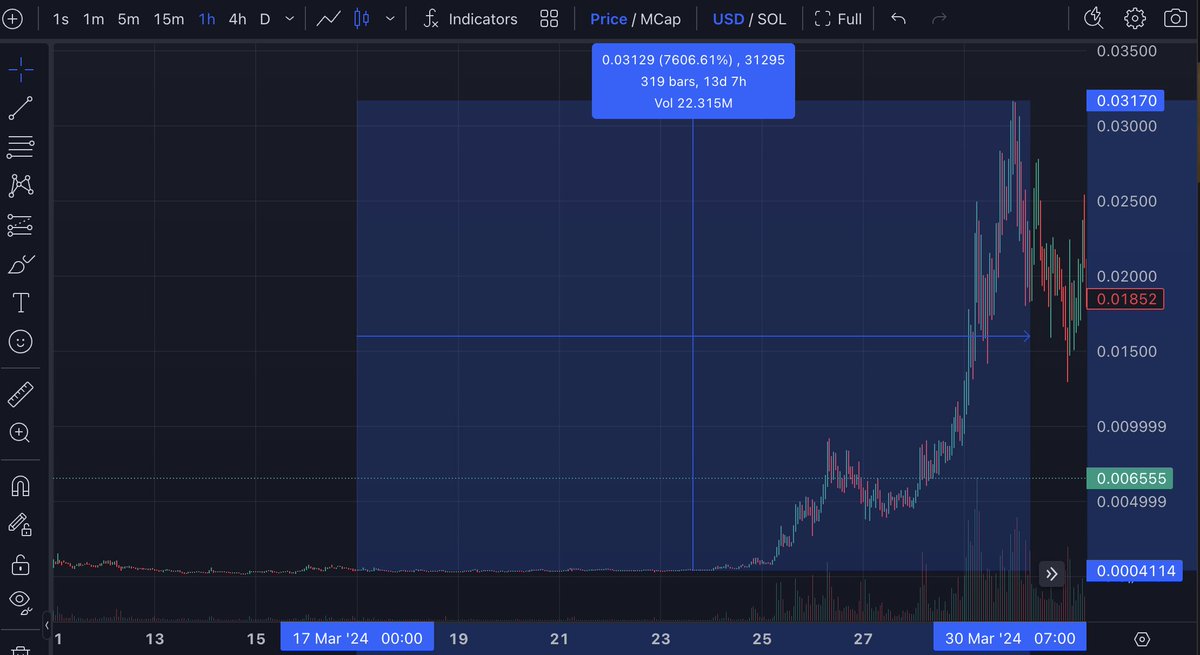The width and height of the screenshot is (1200, 655).
Task: Switch chart to candlestick style
Action: click(x=361, y=19)
